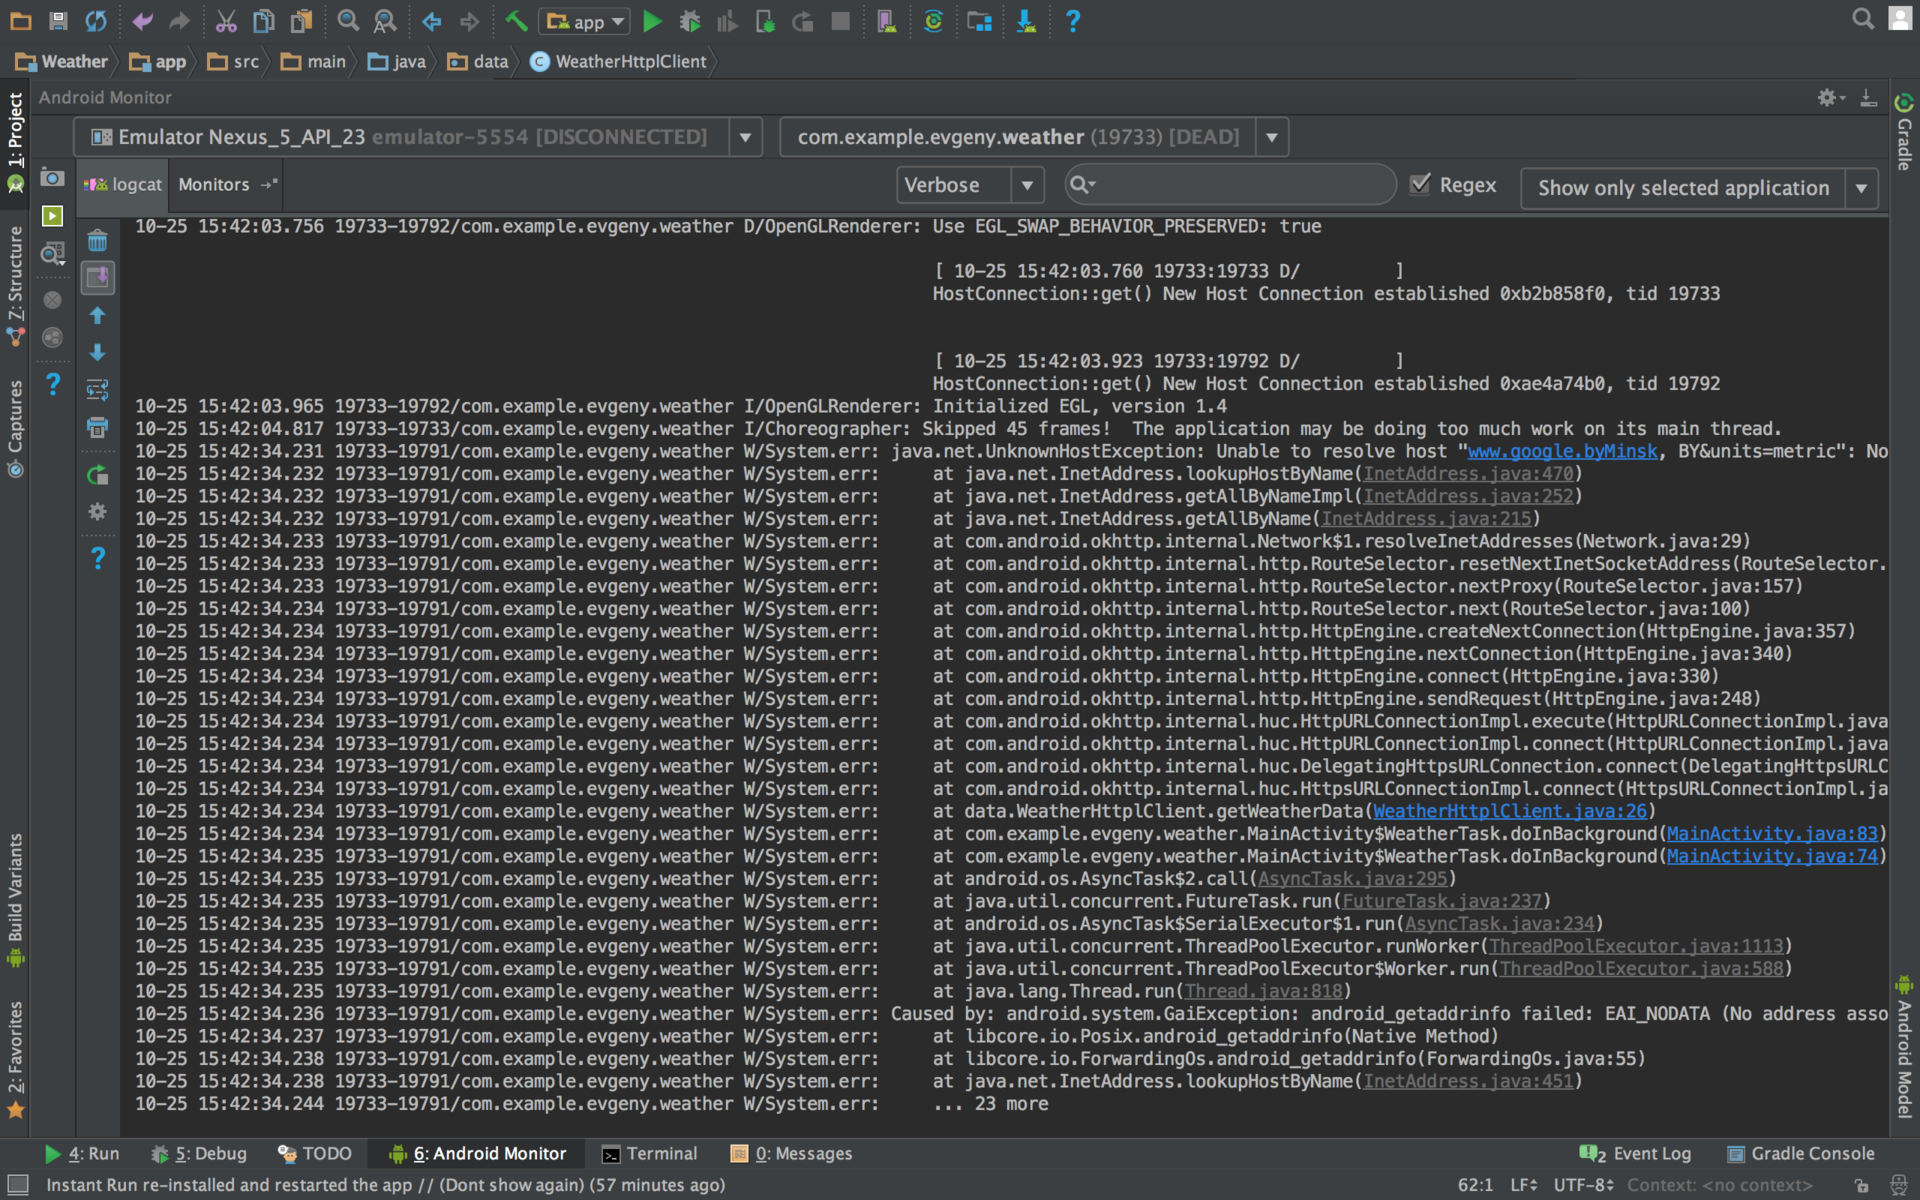The width and height of the screenshot is (1920, 1200).
Task: Toggle the Build Variants tool window
Action: point(15,900)
